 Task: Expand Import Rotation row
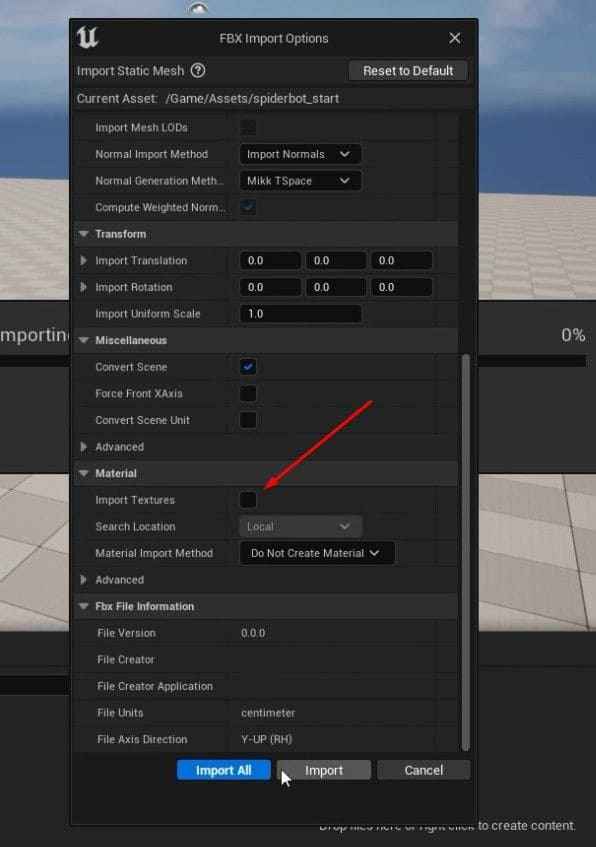pyautogui.click(x=83, y=287)
